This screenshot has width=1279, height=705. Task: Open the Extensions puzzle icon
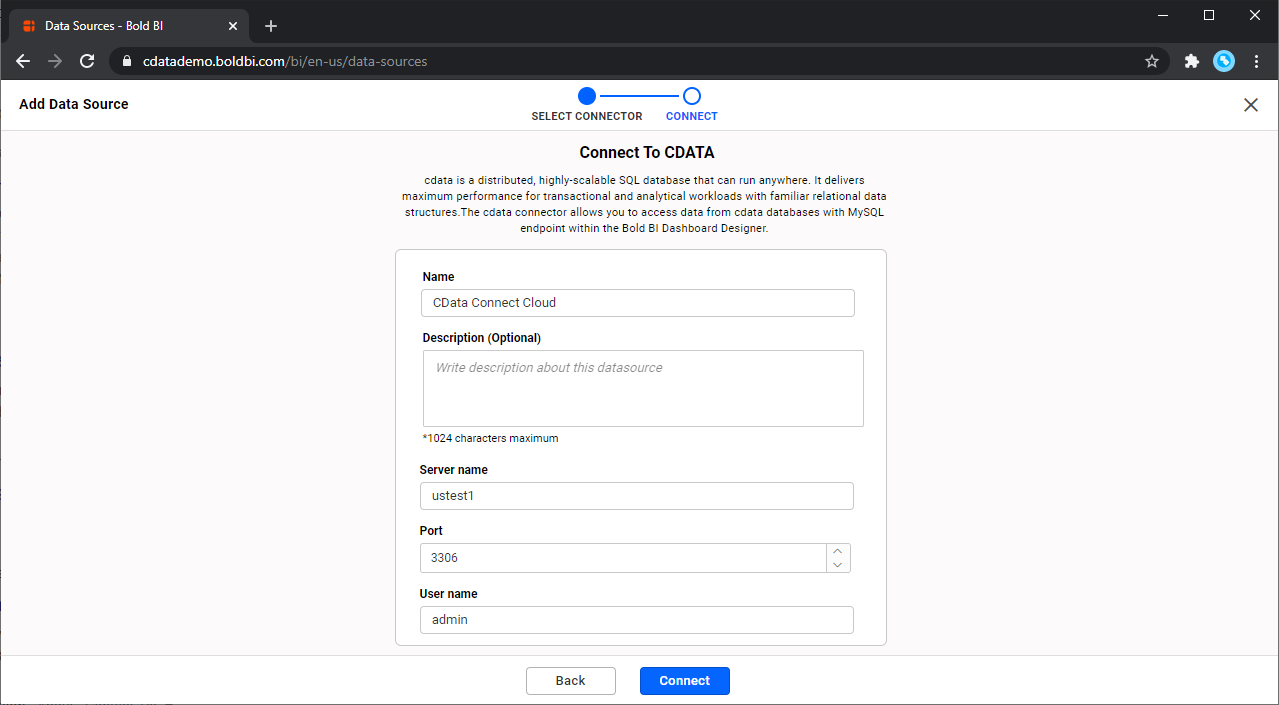point(1192,61)
